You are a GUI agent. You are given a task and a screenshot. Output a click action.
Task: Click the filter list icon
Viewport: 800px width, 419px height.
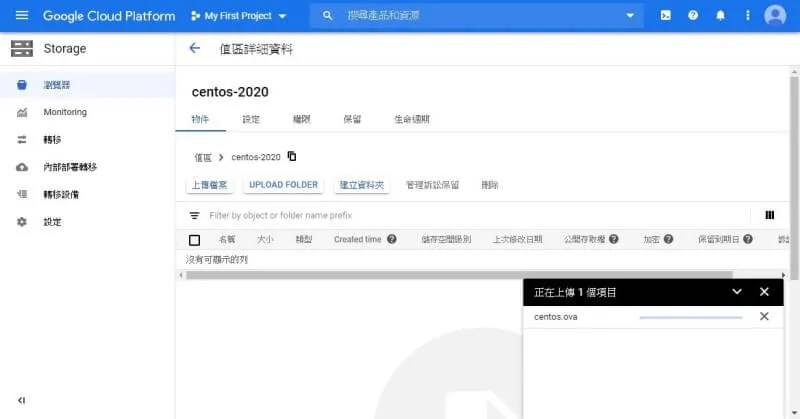click(194, 215)
